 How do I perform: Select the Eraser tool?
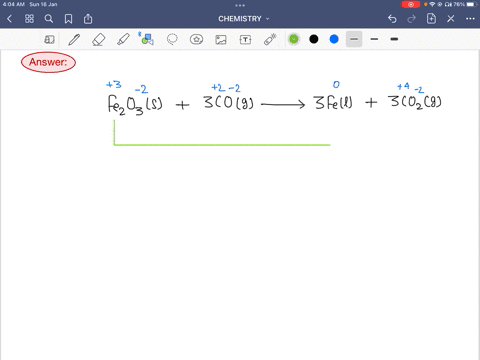coord(99,39)
